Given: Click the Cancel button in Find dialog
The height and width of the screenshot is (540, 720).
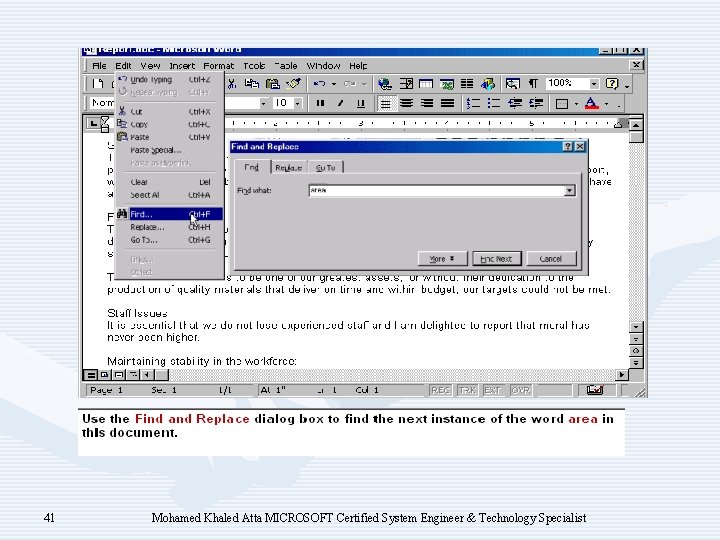Looking at the screenshot, I should (x=551, y=259).
